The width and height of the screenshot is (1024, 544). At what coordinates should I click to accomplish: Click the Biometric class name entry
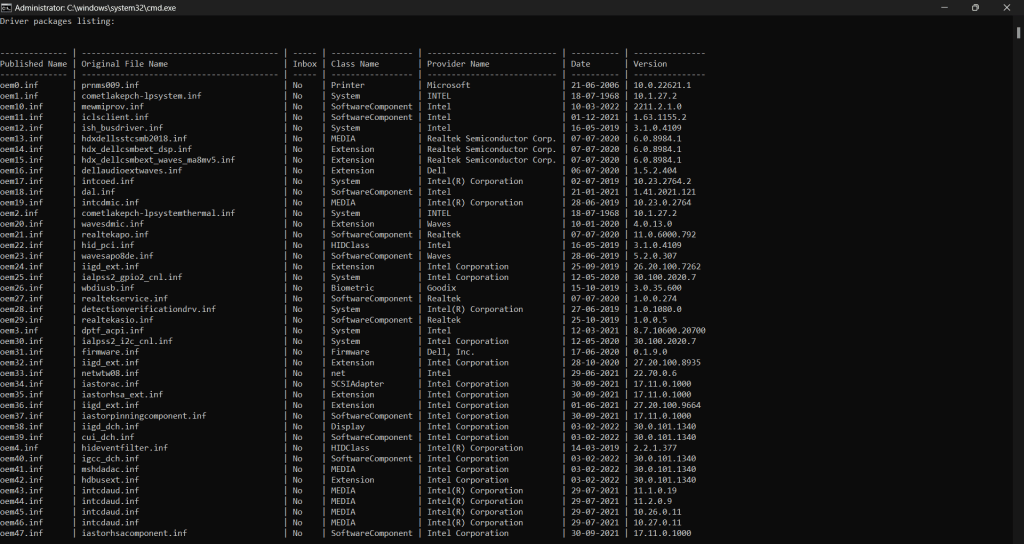(352, 288)
